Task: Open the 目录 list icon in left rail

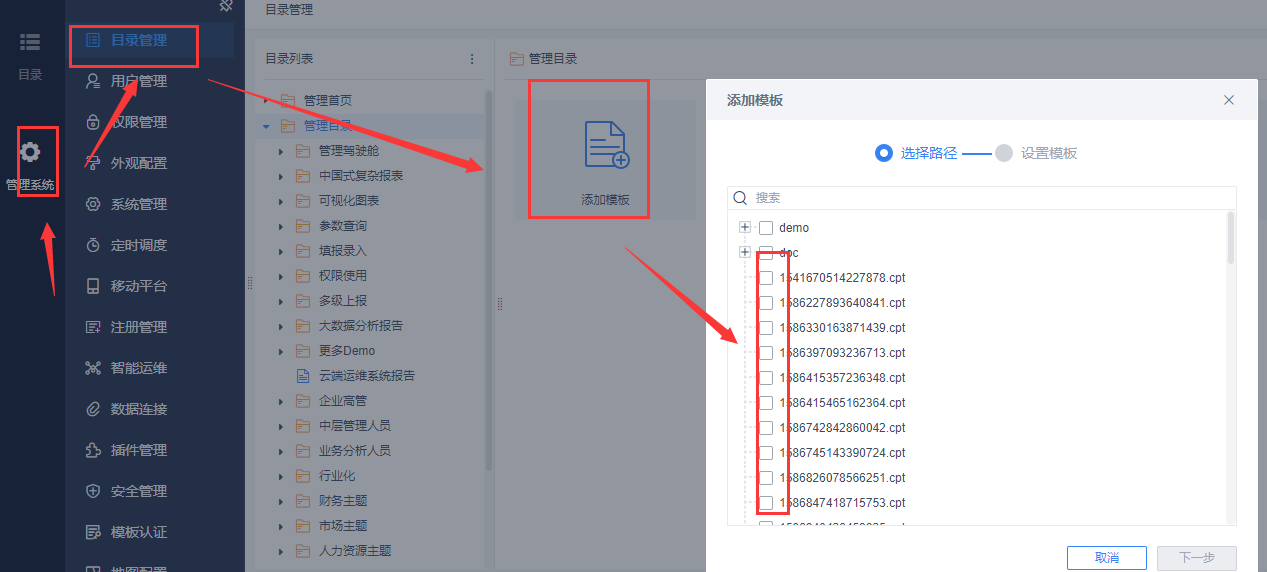Action: 30,42
